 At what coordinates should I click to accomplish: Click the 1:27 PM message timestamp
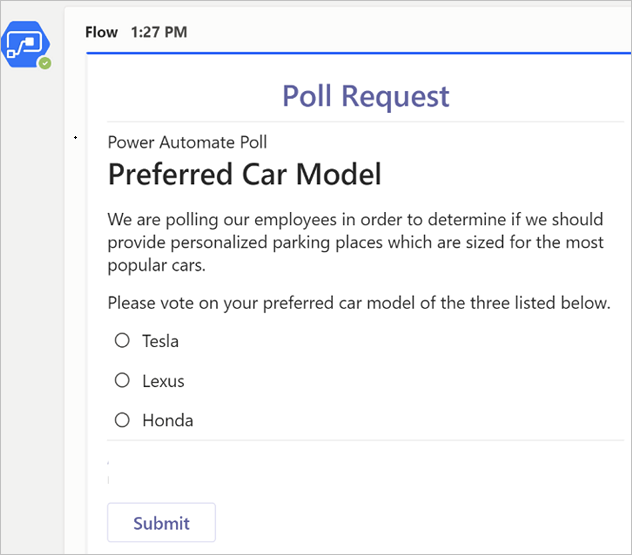(158, 32)
